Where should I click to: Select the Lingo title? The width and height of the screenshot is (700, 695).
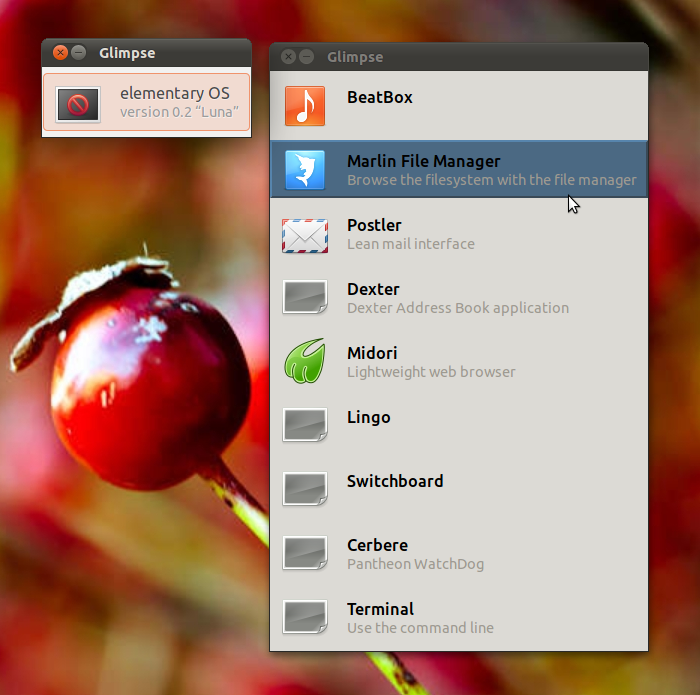tap(369, 417)
